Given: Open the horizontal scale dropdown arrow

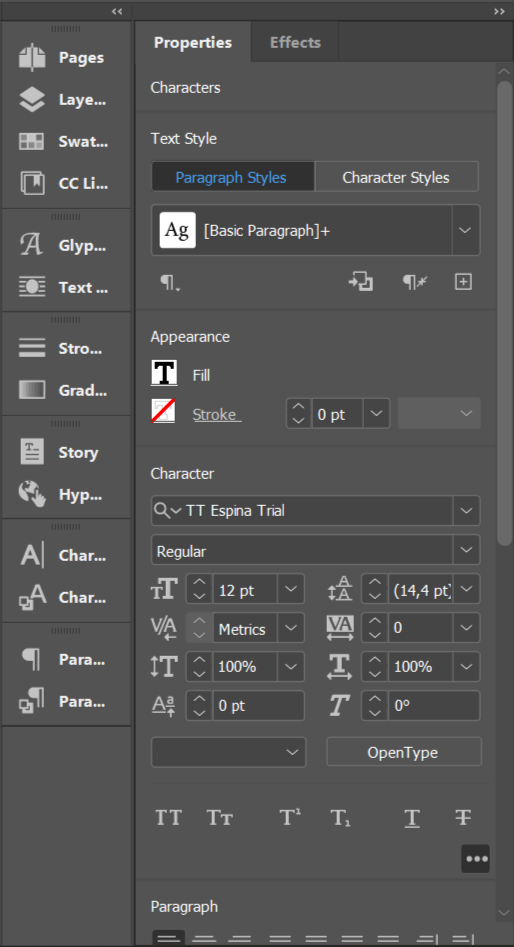Looking at the screenshot, I should pos(466,667).
